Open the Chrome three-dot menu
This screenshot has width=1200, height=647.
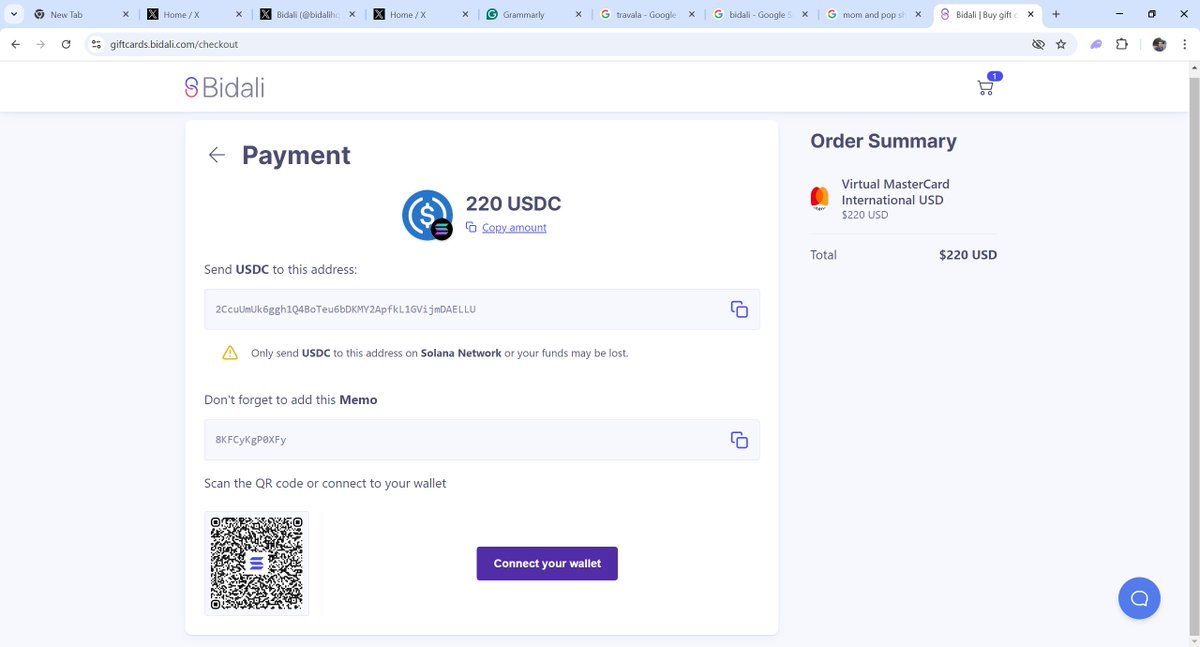[1185, 44]
